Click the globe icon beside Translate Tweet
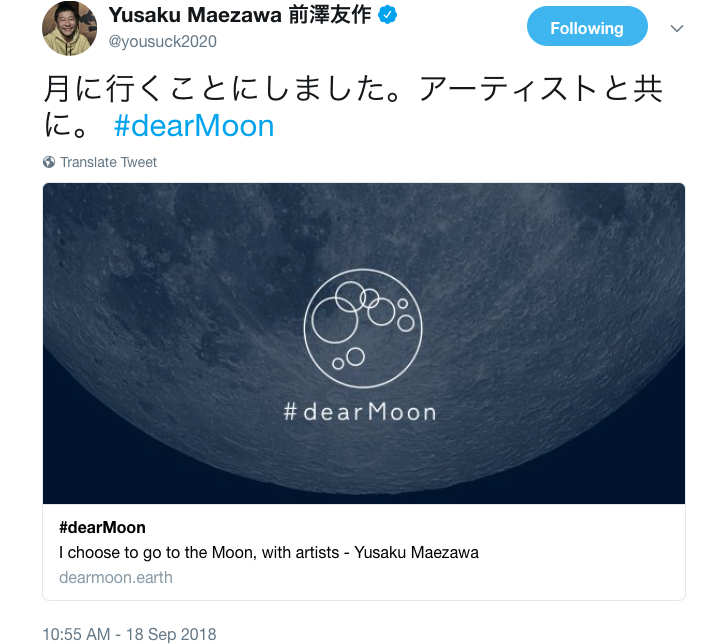 click(49, 162)
